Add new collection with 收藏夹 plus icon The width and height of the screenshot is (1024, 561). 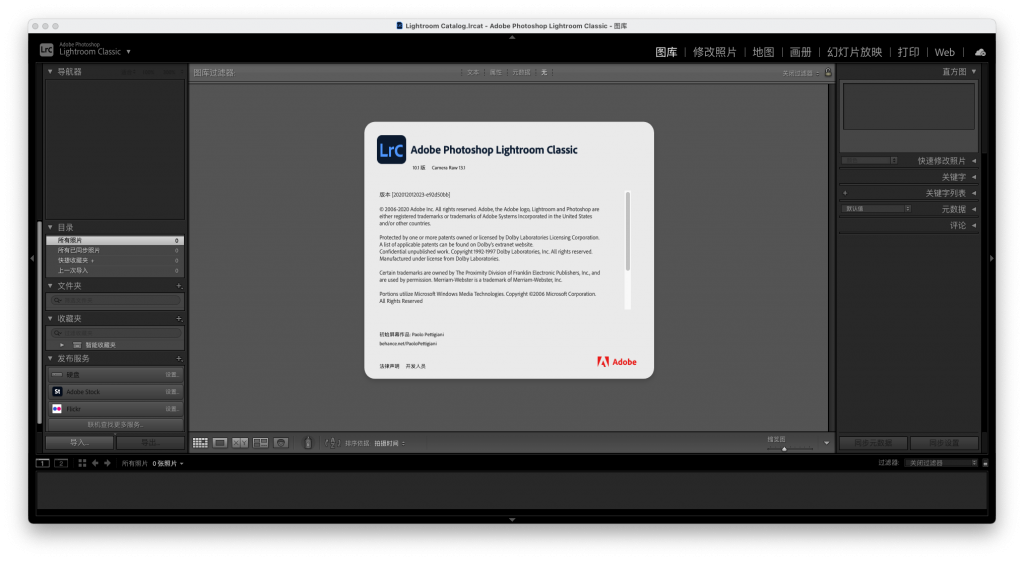pyautogui.click(x=178, y=319)
